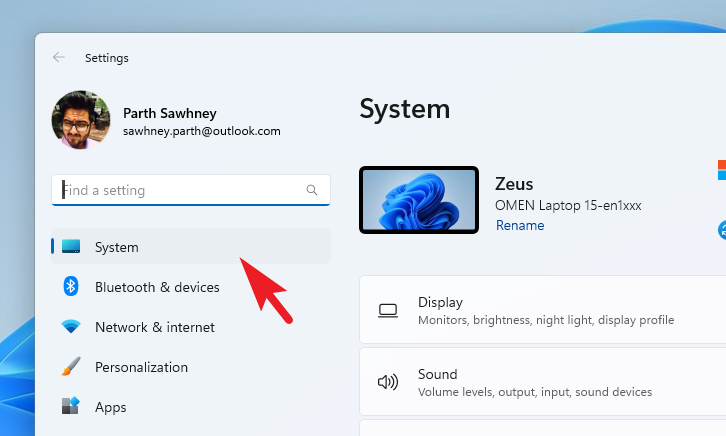Click the Find a setting search box
Image resolution: width=726 pixels, height=436 pixels.
(x=191, y=190)
